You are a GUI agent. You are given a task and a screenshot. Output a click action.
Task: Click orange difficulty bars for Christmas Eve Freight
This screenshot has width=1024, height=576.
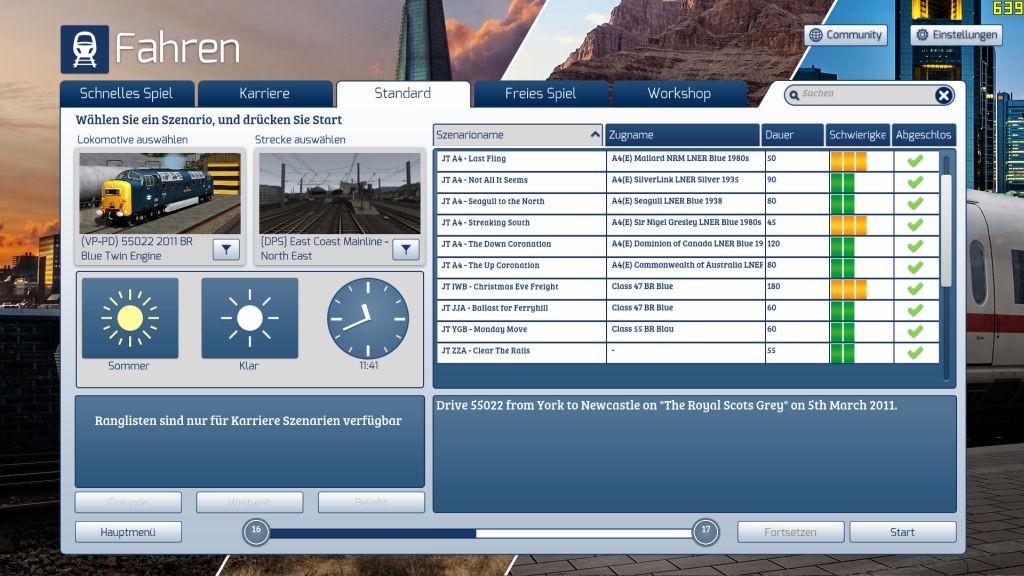point(848,289)
